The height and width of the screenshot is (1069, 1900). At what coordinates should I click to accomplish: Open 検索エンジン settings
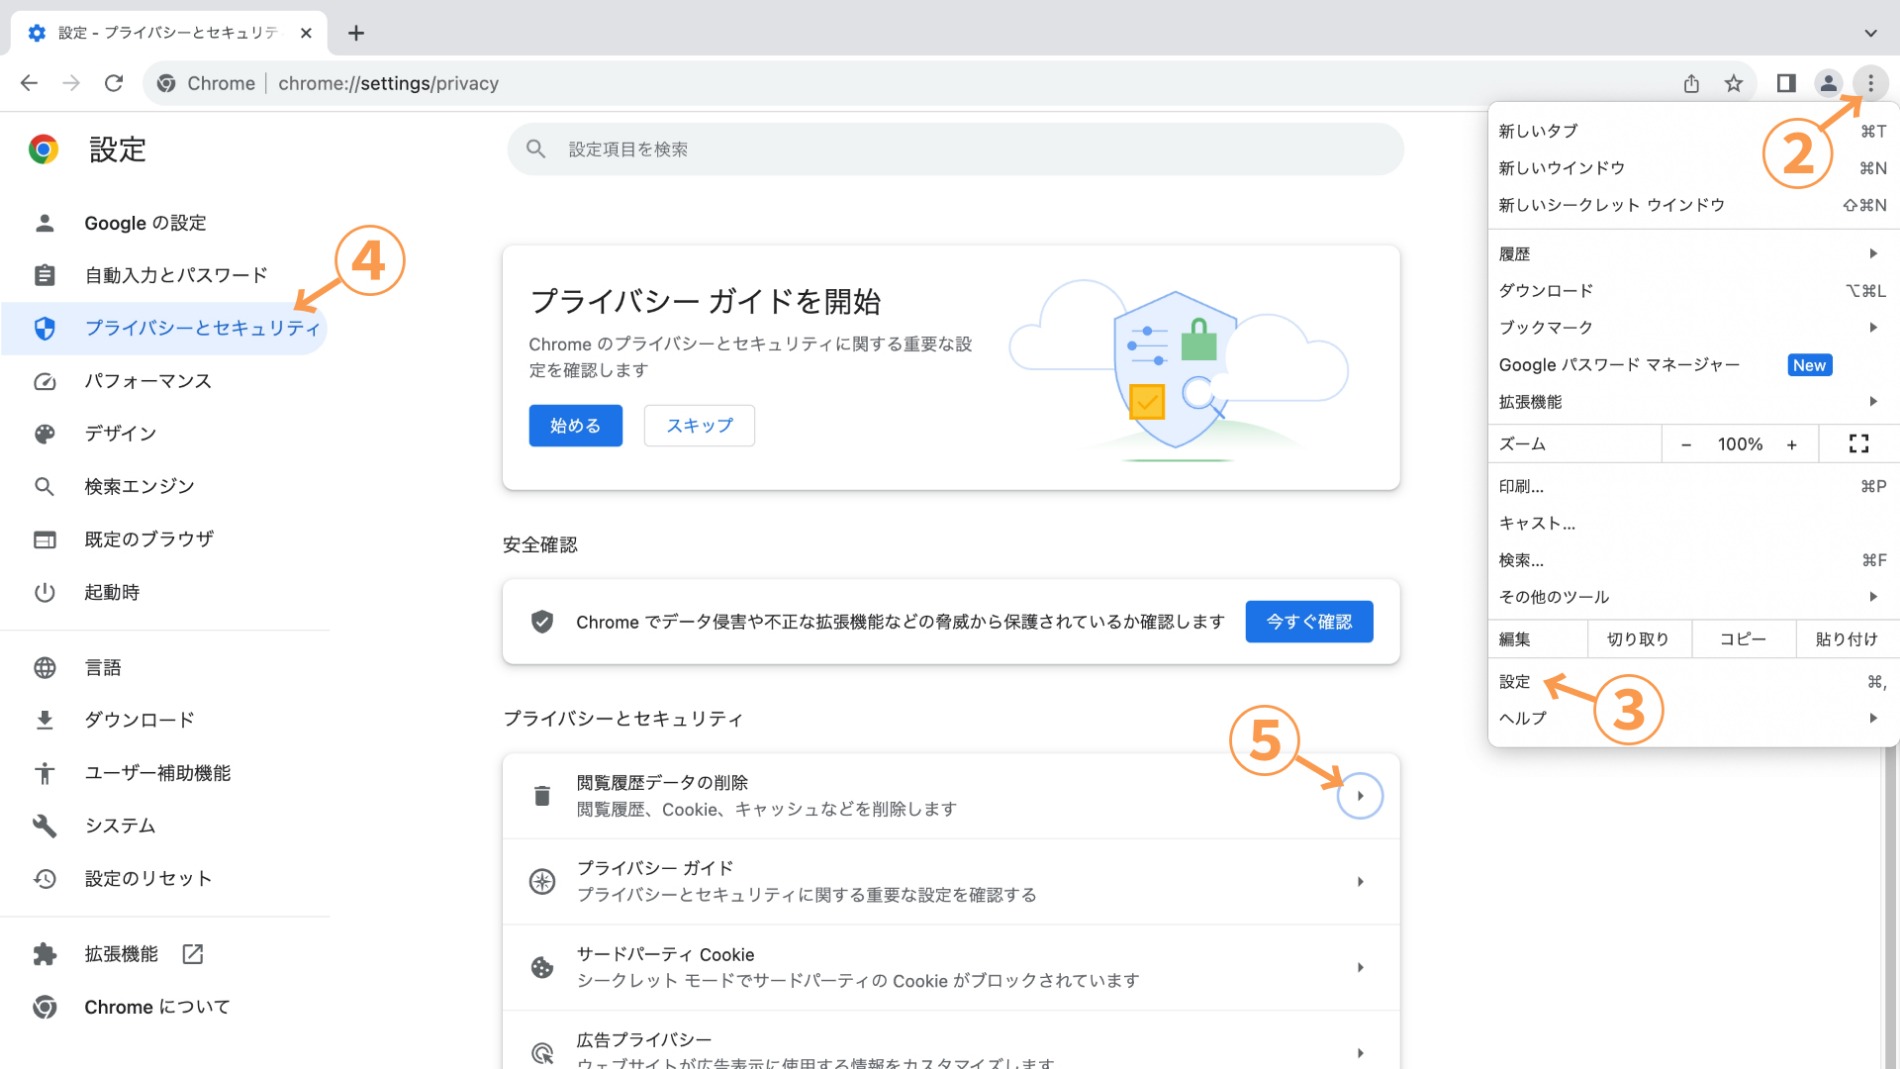pos(139,486)
